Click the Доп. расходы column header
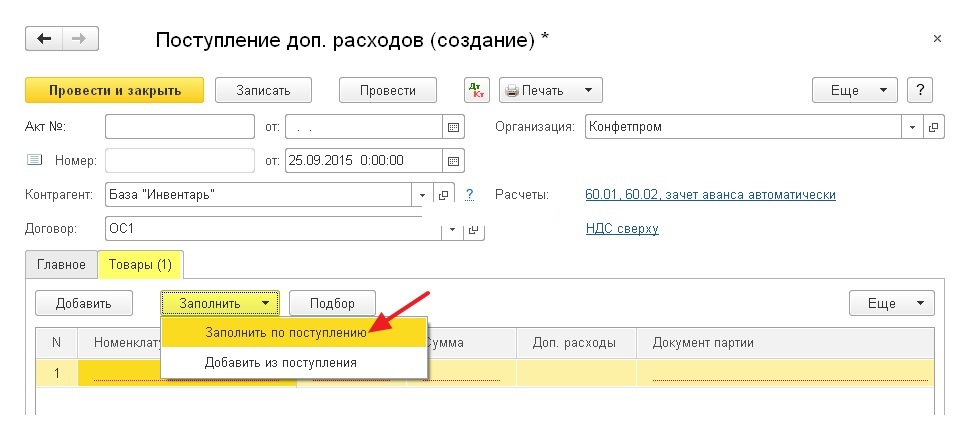This screenshot has width=958, height=431. (577, 343)
